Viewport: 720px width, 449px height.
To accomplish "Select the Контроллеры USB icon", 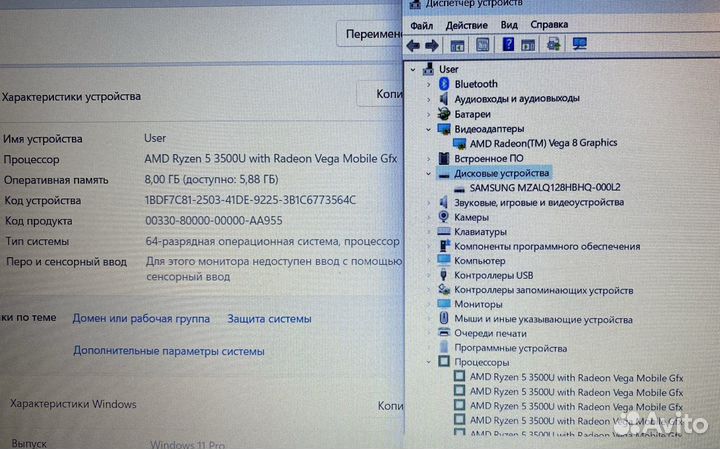I will 444,275.
